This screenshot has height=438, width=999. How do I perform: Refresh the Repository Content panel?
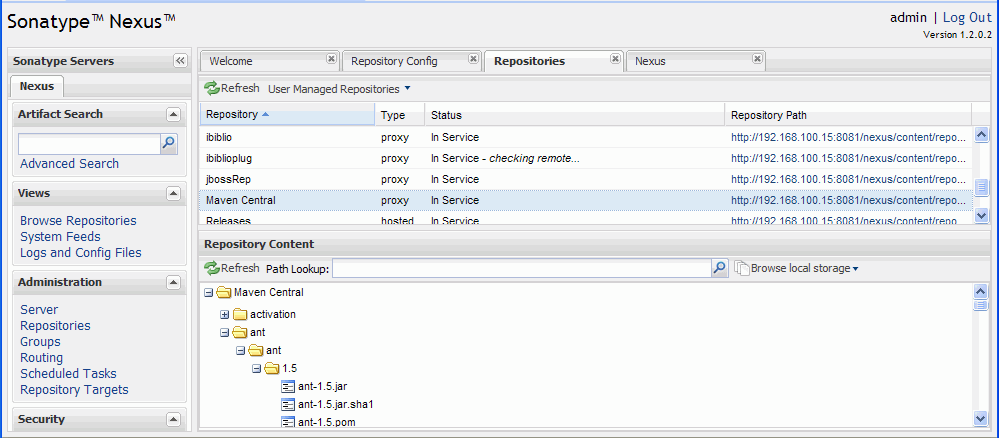(x=232, y=268)
